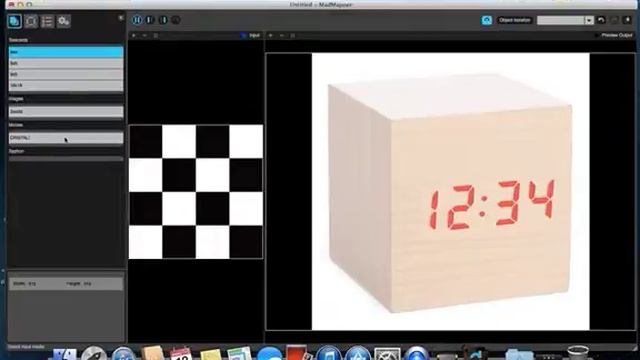The height and width of the screenshot is (360, 640).
Task: Click the checkerboard input preview
Action: [x=196, y=191]
